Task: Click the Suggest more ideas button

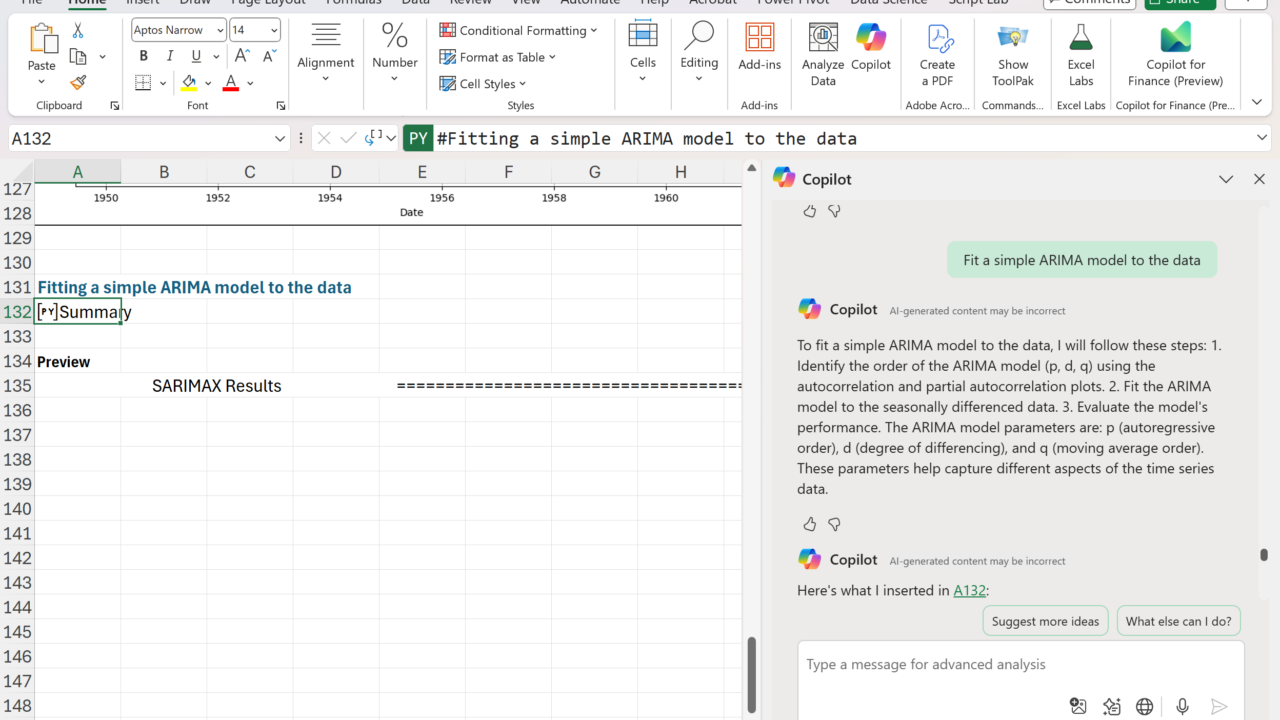Action: click(1045, 621)
